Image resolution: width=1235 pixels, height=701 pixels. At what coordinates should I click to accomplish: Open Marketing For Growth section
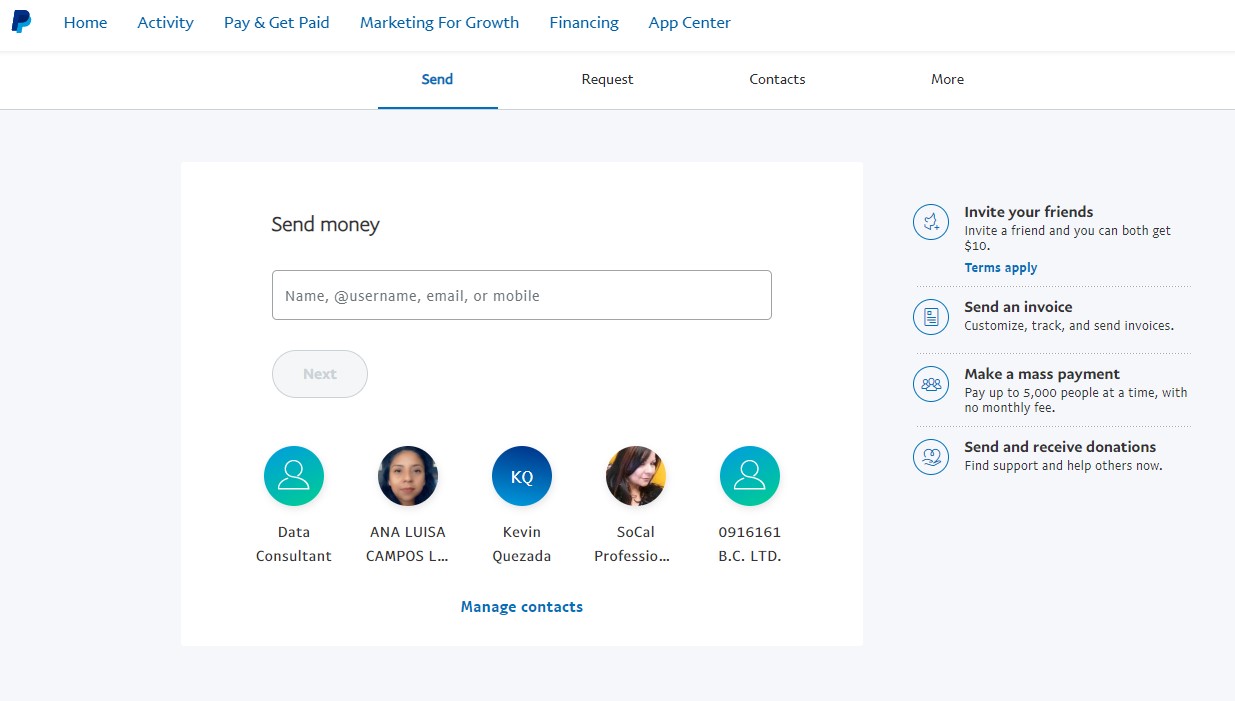(439, 22)
